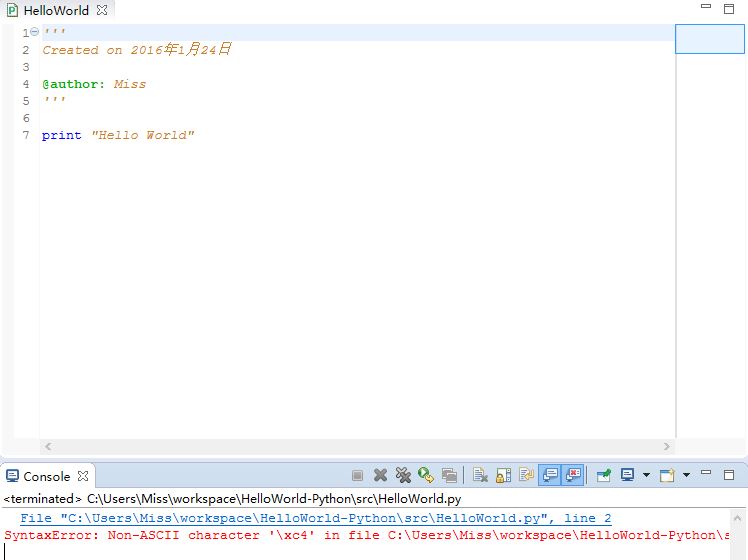The height and width of the screenshot is (560, 748).
Task: Clear the console output with the page-X icon
Action: coord(480,475)
